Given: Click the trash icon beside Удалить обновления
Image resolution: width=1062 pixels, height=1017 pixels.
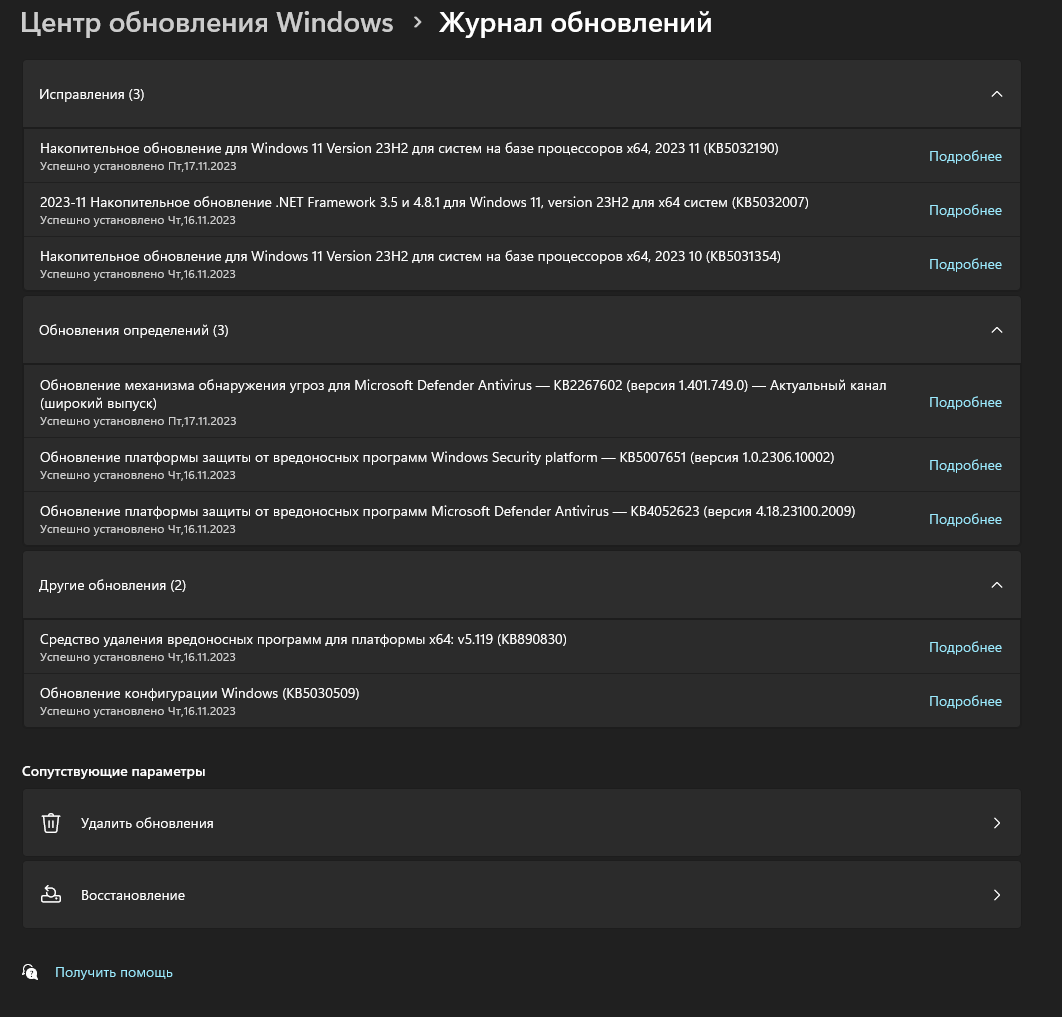Looking at the screenshot, I should click(51, 823).
